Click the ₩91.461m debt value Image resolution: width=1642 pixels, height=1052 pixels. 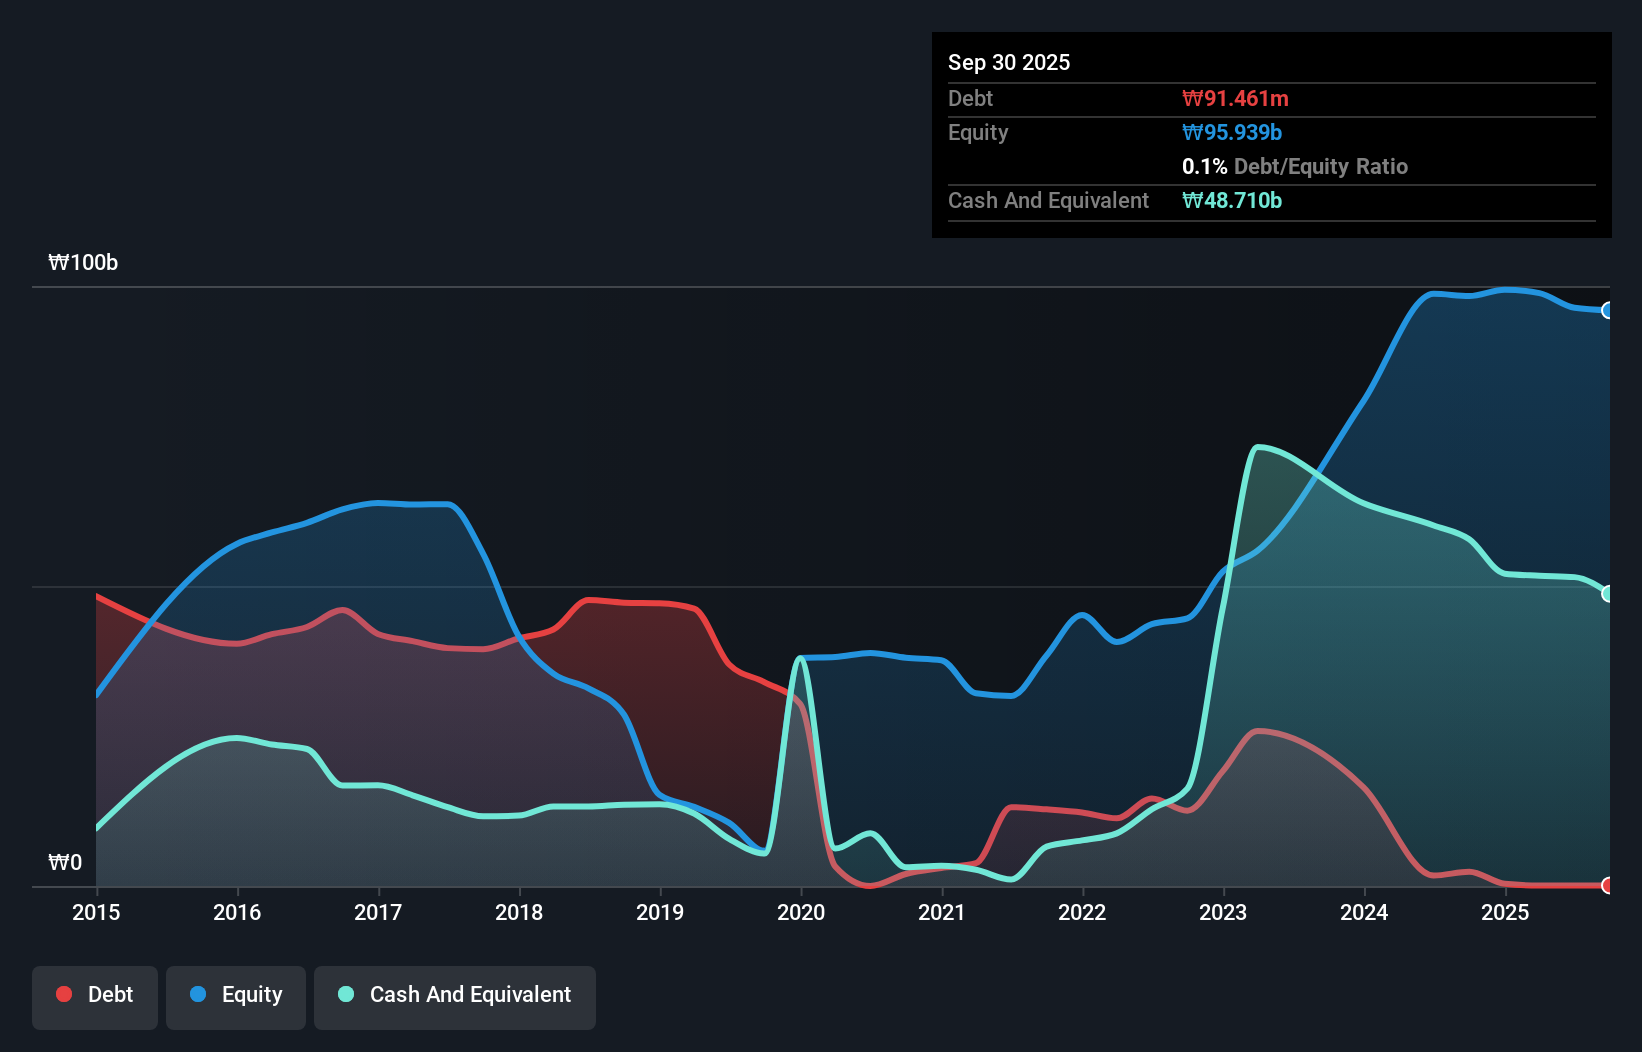[x=1237, y=98]
